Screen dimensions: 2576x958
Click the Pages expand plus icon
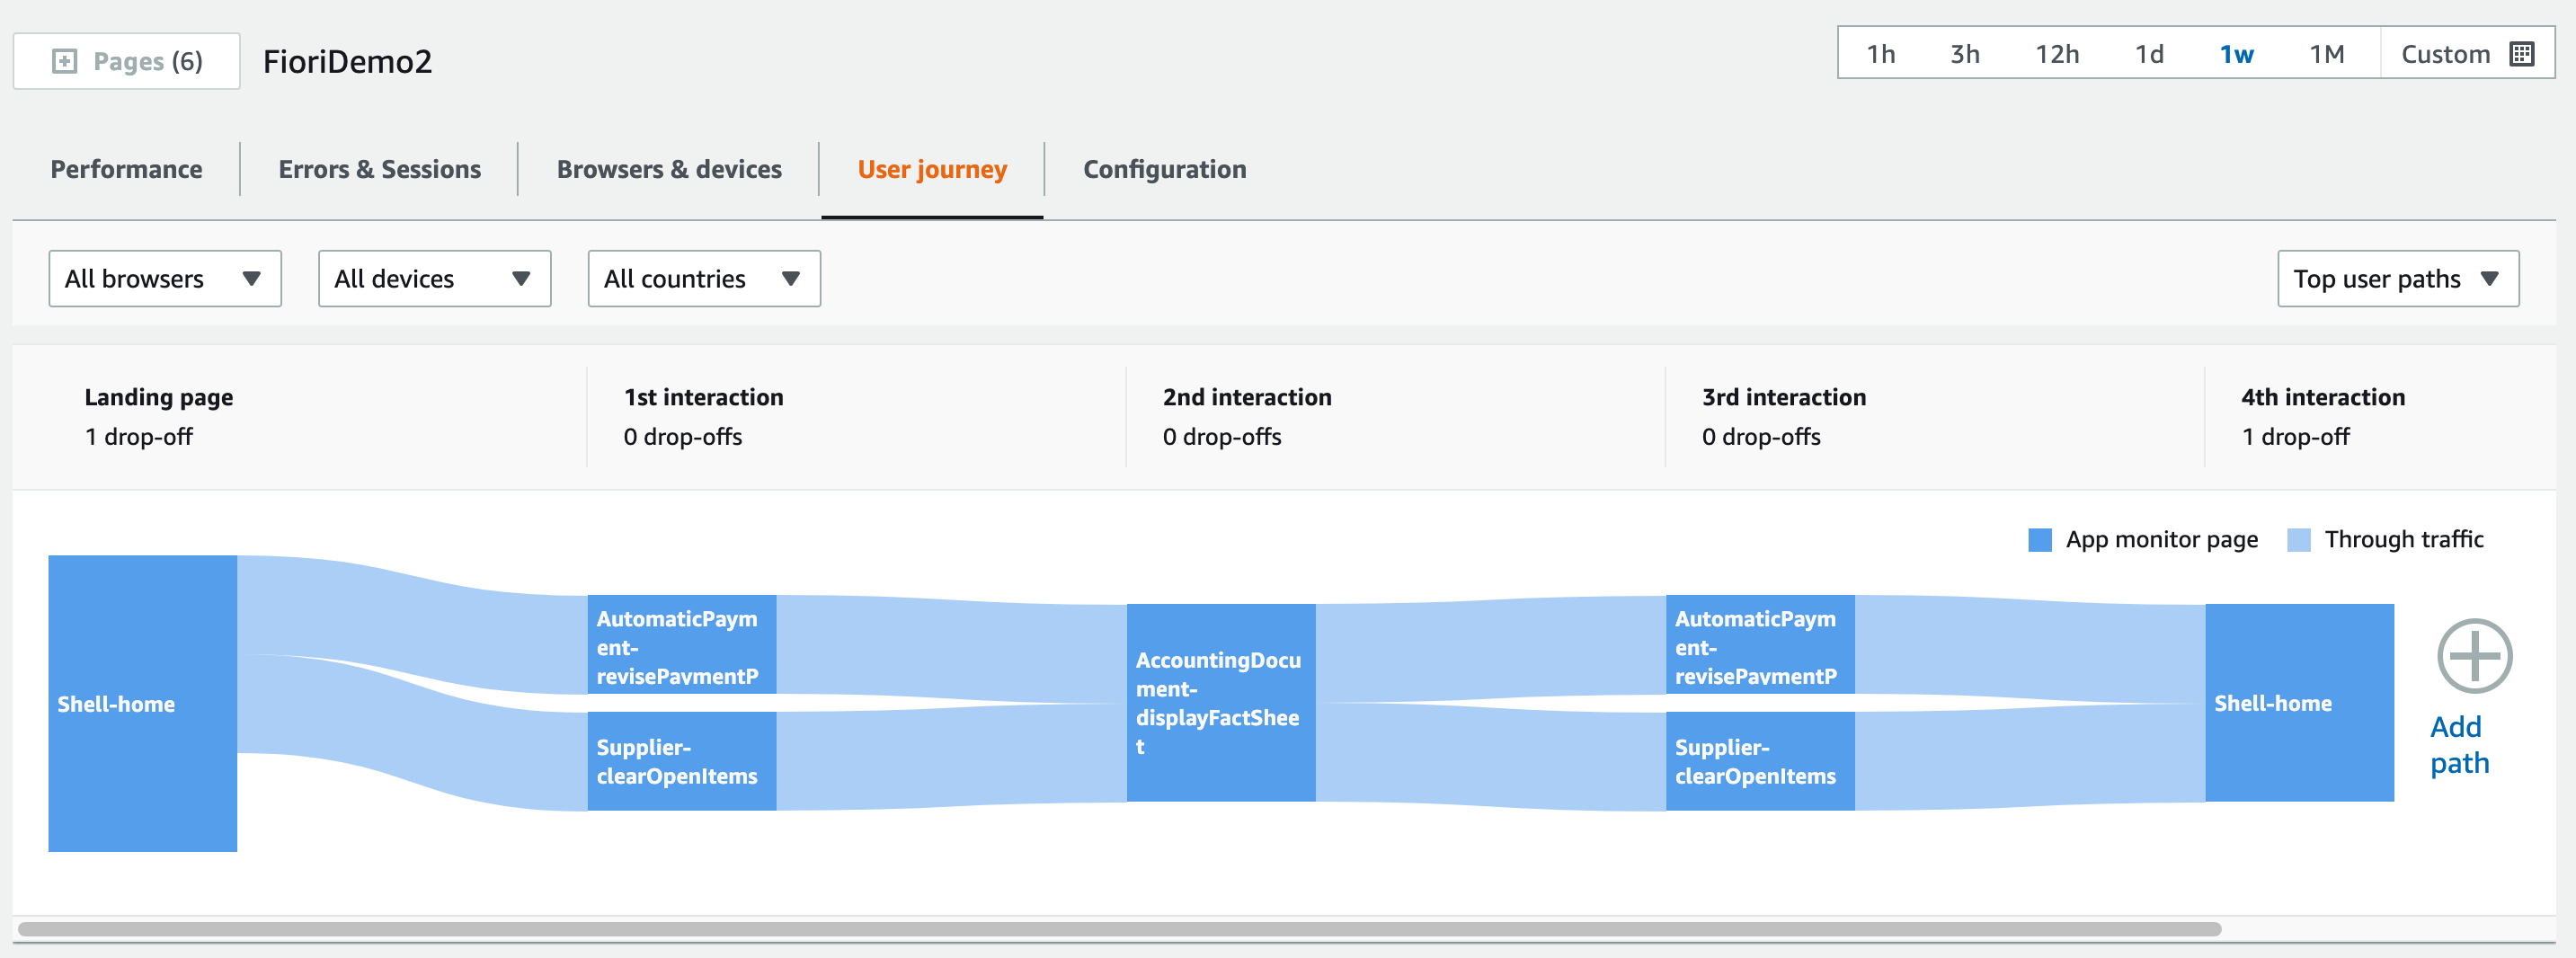(x=64, y=62)
